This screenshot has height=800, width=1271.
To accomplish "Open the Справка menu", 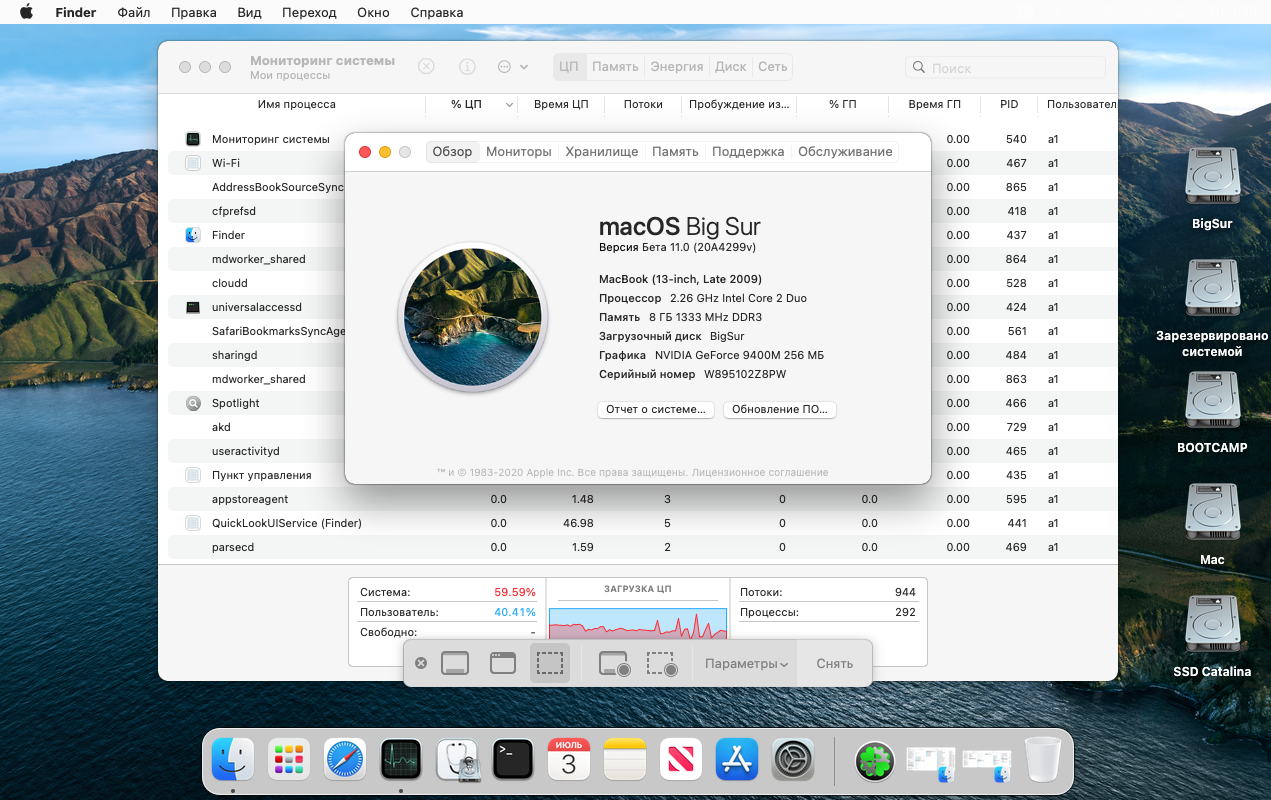I will (437, 13).
